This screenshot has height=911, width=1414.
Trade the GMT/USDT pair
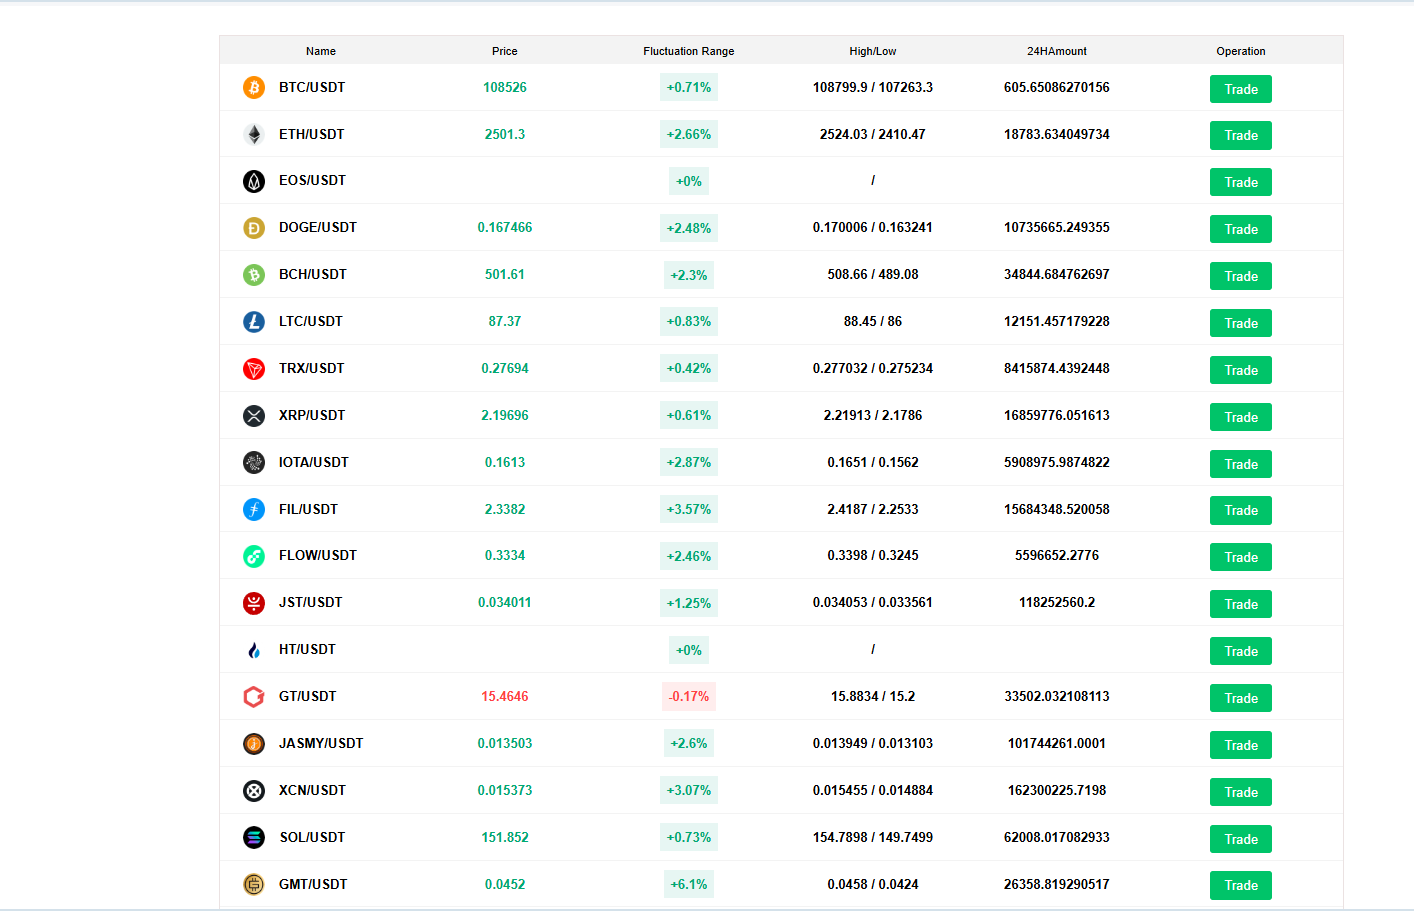click(x=1241, y=885)
